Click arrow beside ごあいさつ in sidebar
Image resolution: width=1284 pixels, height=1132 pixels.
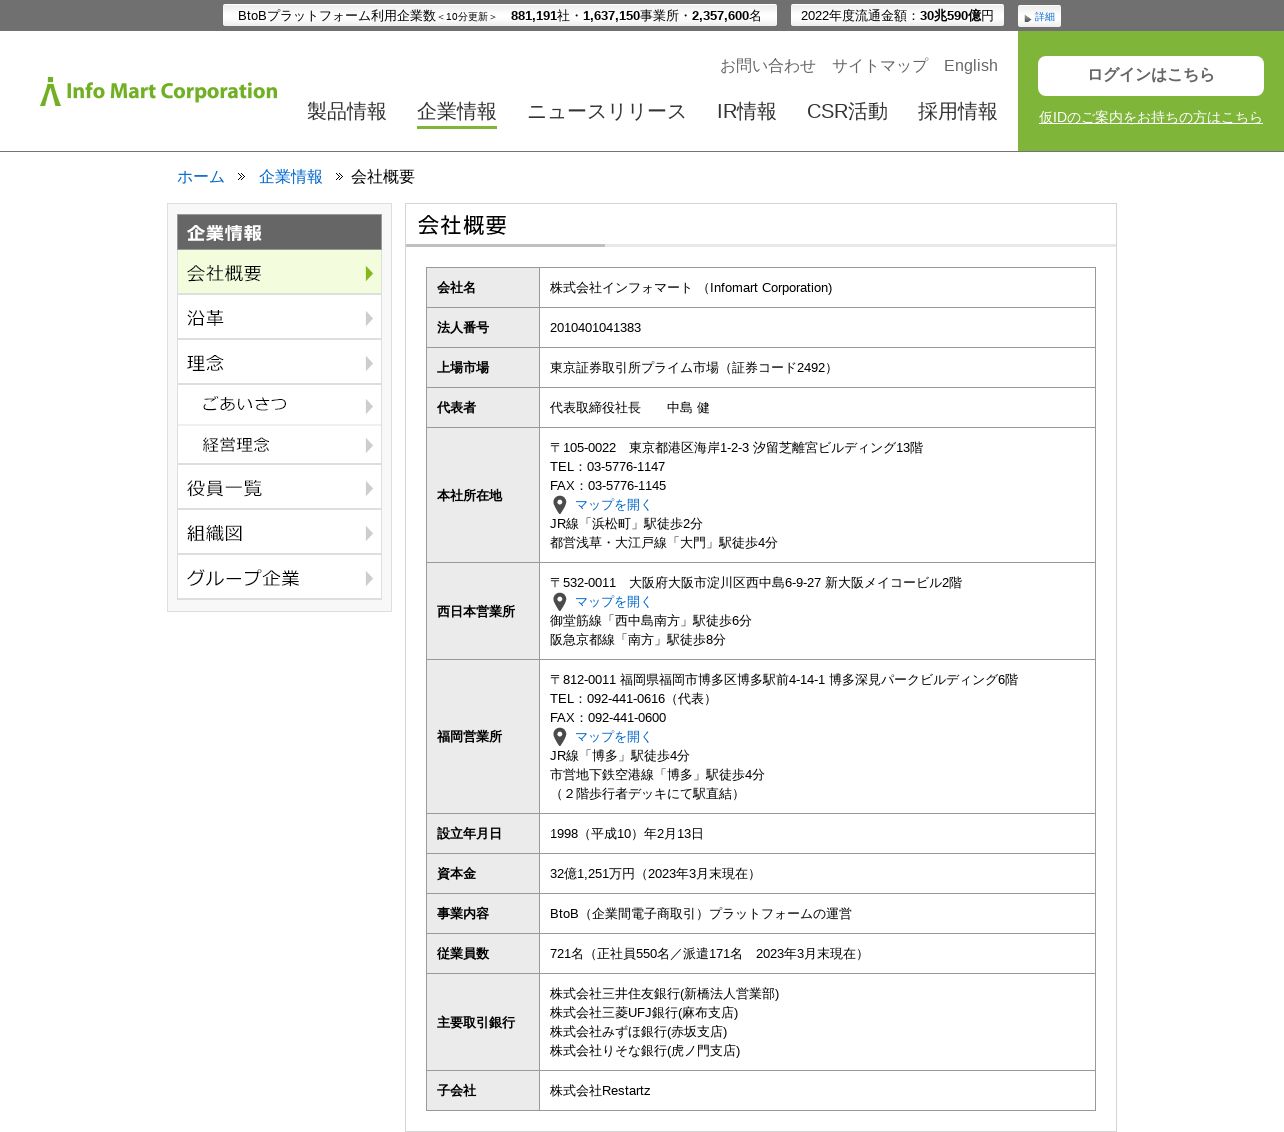coord(369,406)
